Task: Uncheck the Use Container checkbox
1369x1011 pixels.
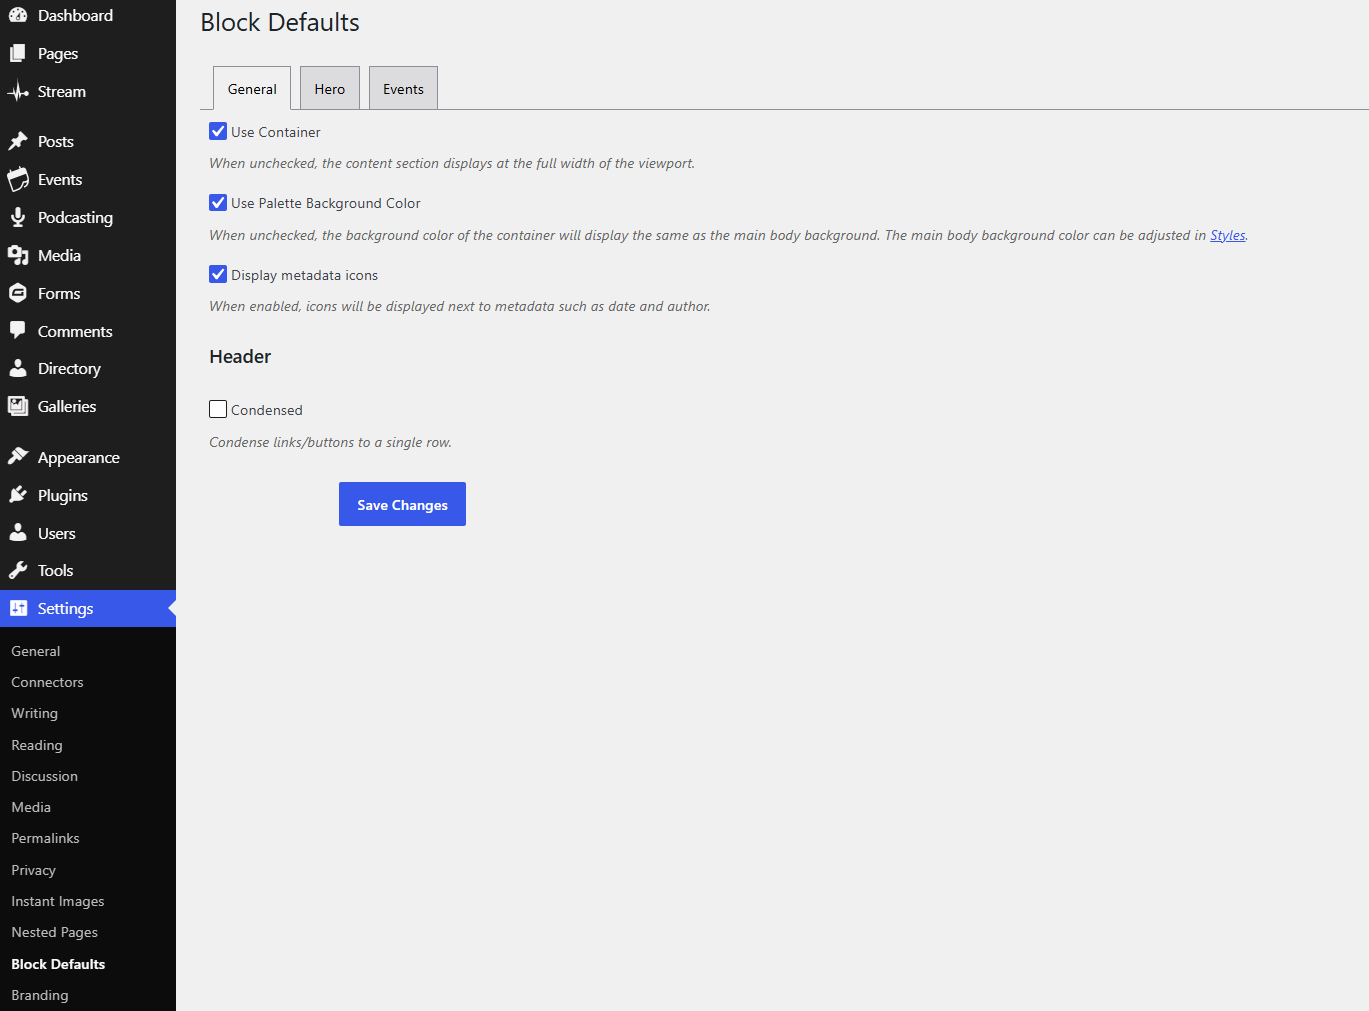Action: pyautogui.click(x=218, y=131)
